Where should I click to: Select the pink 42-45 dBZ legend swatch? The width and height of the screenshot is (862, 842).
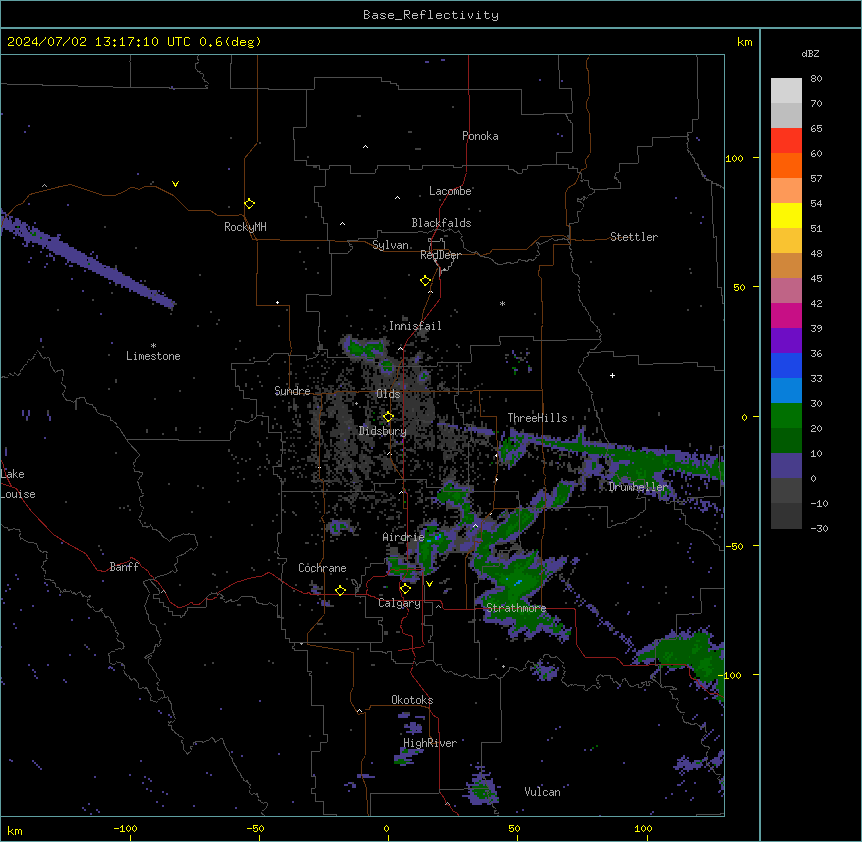pyautogui.click(x=786, y=291)
